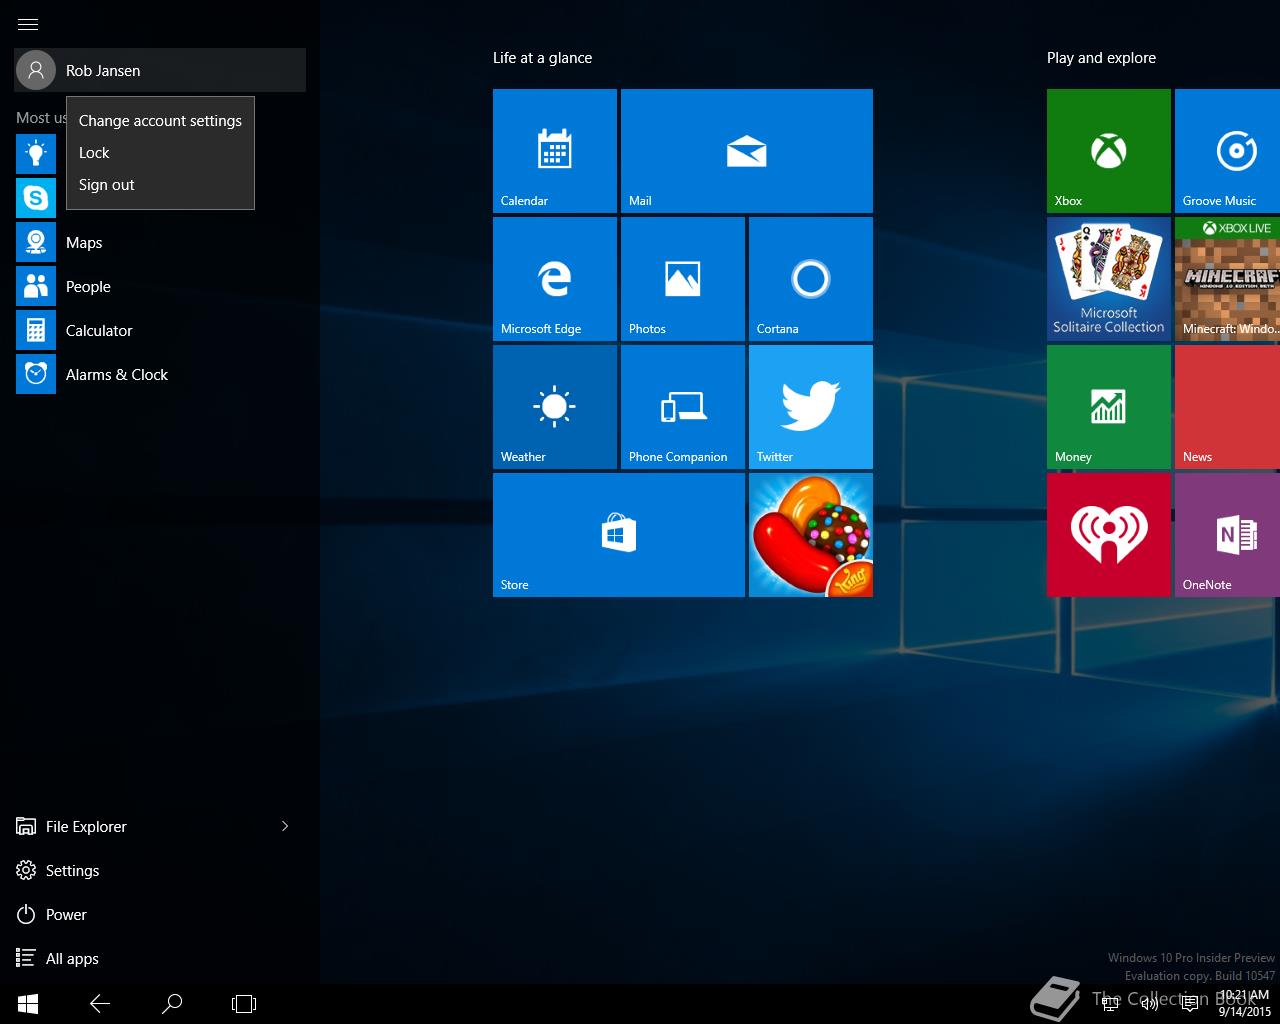The height and width of the screenshot is (1024, 1280).
Task: Select Lock from the account menu
Action: pos(160,152)
